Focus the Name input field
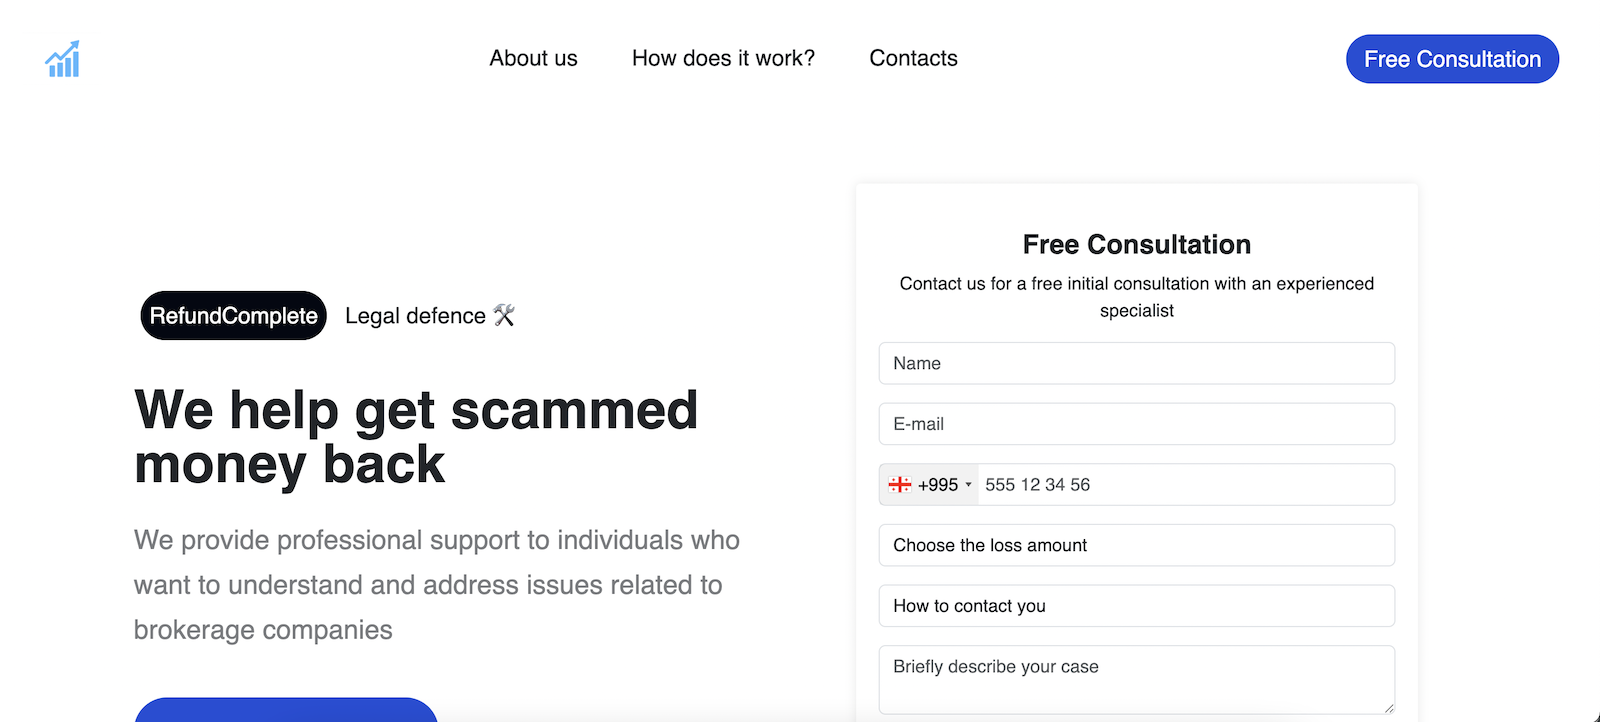This screenshot has height=722, width=1600. [1136, 364]
